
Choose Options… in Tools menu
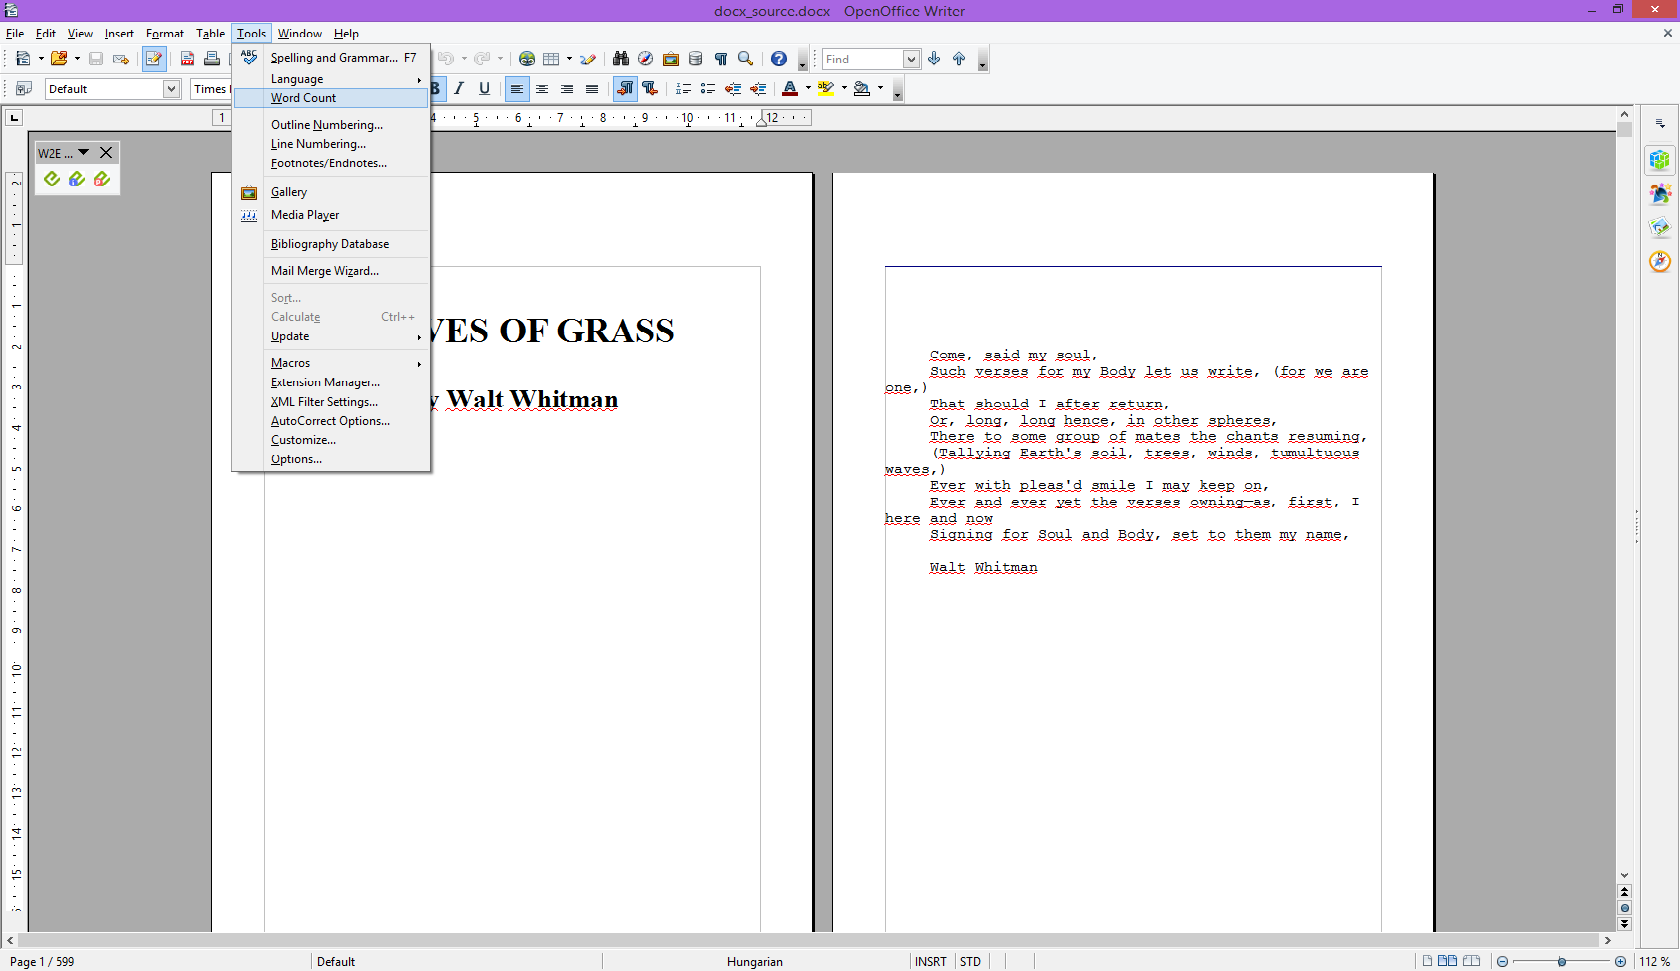[331, 459]
